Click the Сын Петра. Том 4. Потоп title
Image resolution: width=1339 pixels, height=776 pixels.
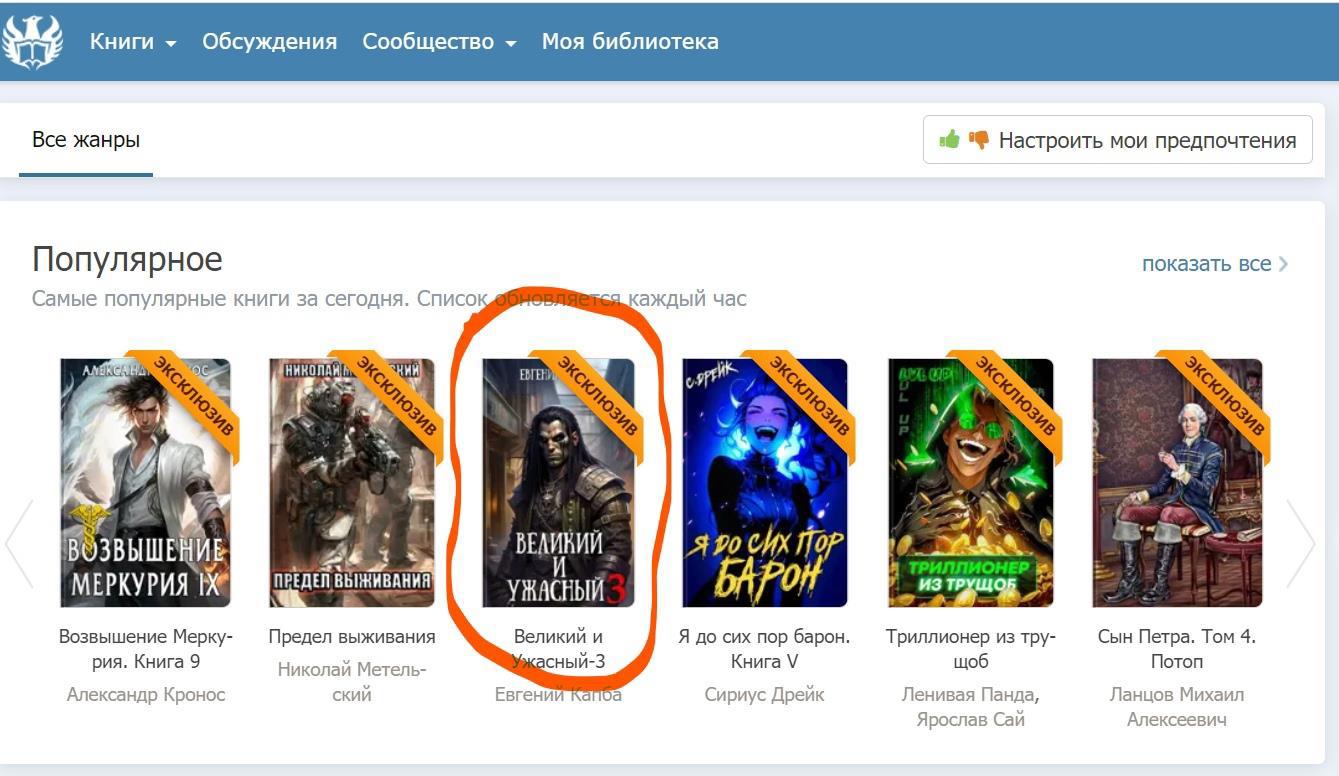[1177, 649]
